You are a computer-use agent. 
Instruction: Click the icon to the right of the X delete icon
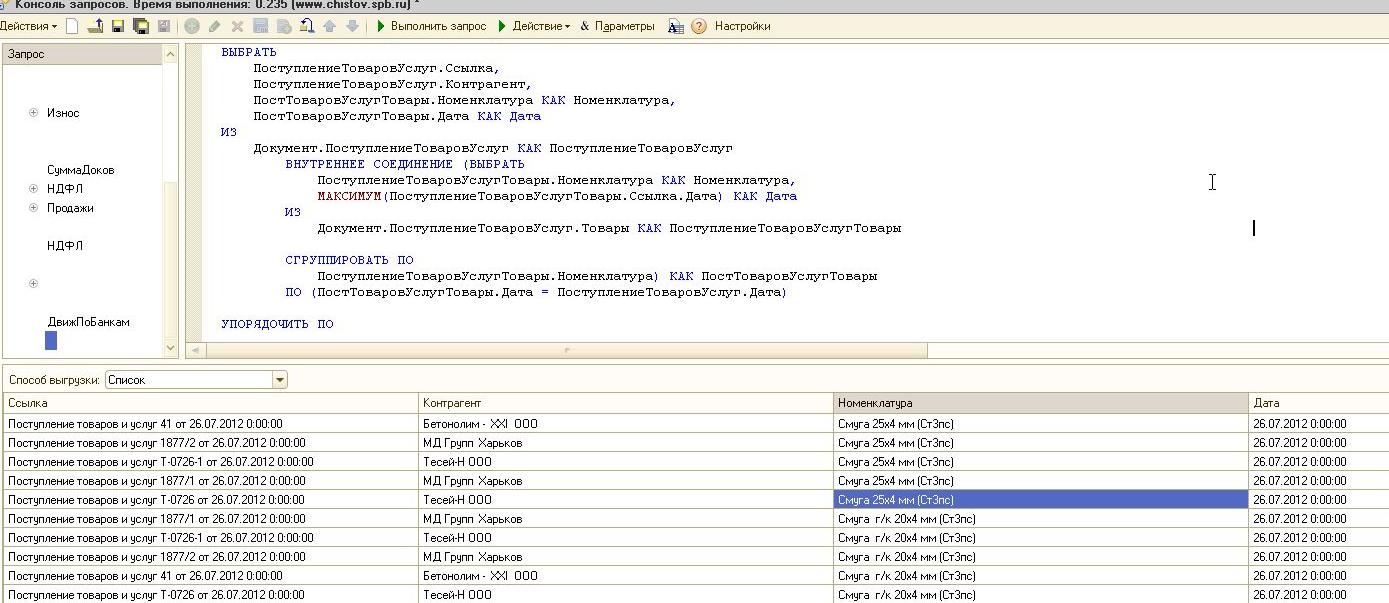tap(260, 26)
